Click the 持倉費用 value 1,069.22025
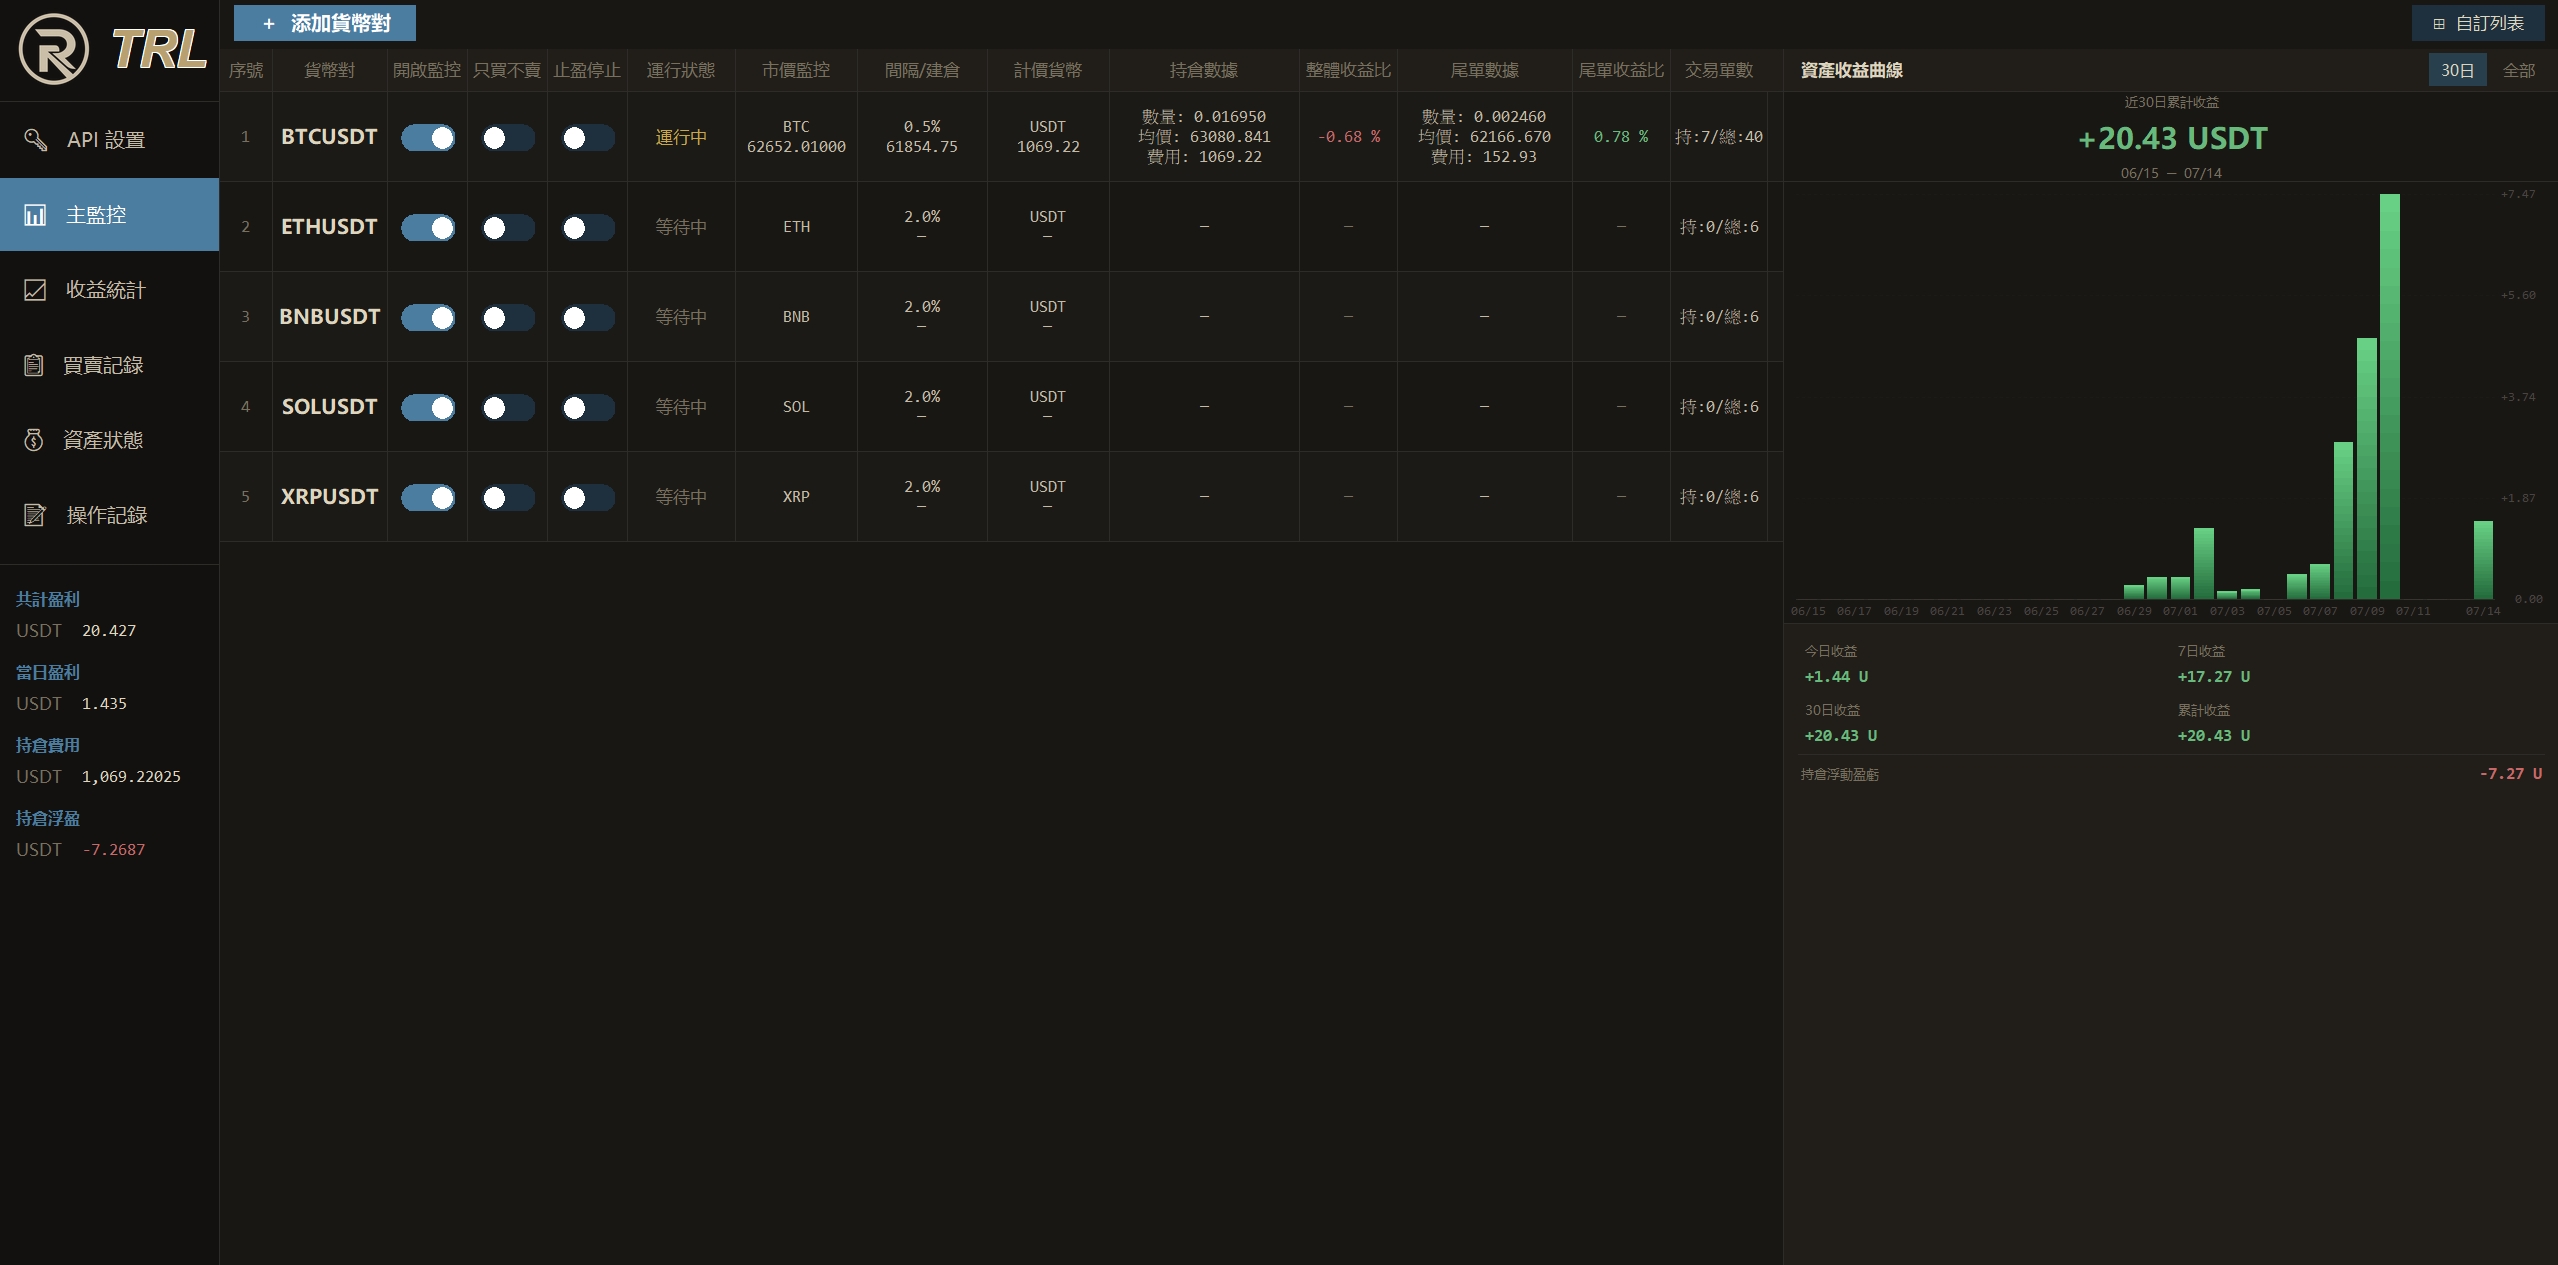Image resolution: width=2558 pixels, height=1265 pixels. [131, 777]
